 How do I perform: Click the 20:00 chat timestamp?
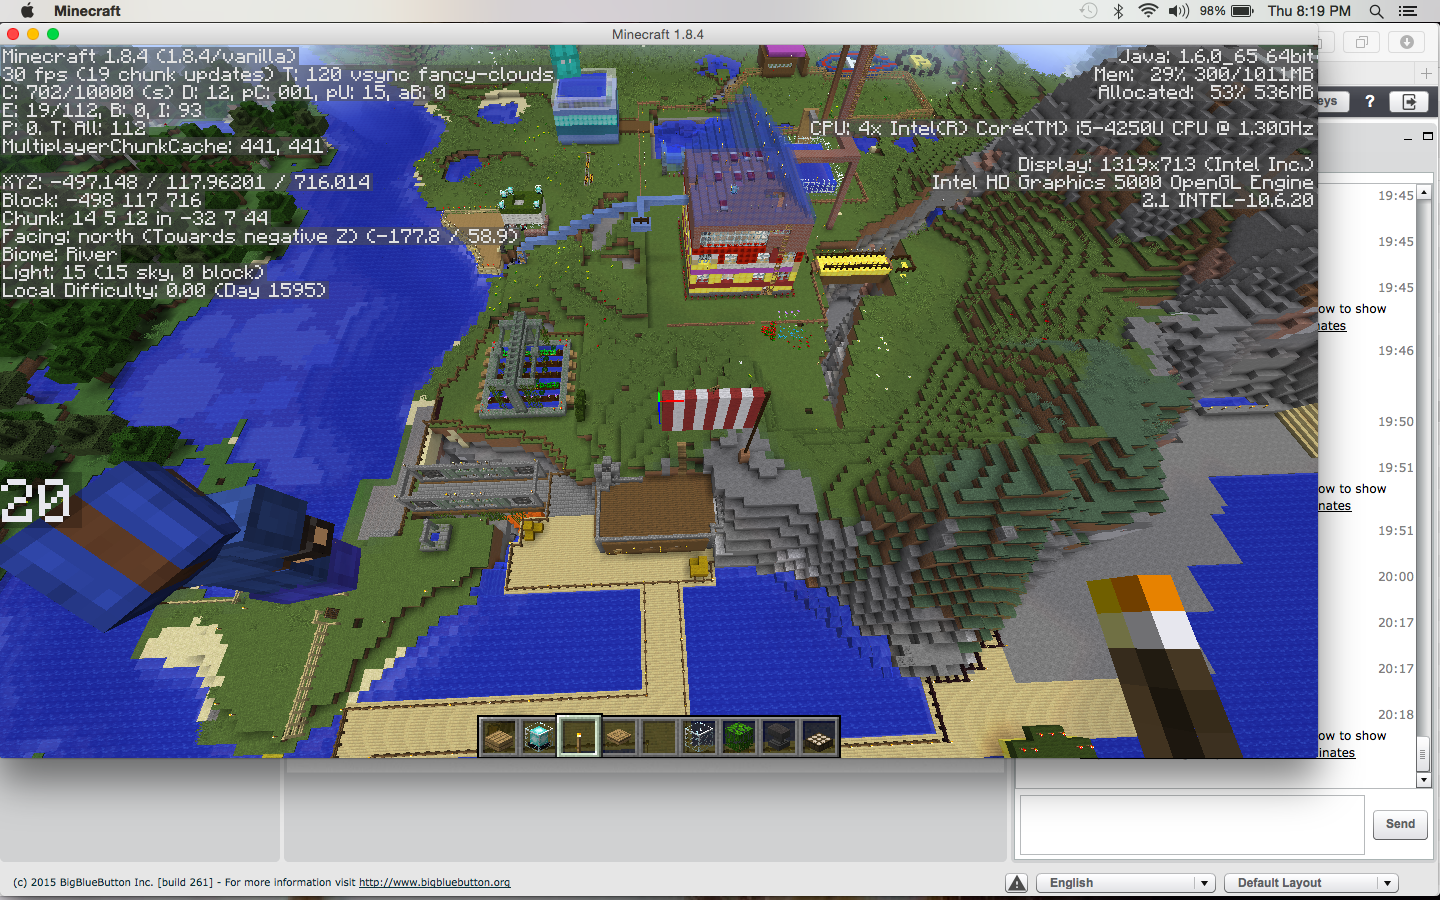[1396, 577]
